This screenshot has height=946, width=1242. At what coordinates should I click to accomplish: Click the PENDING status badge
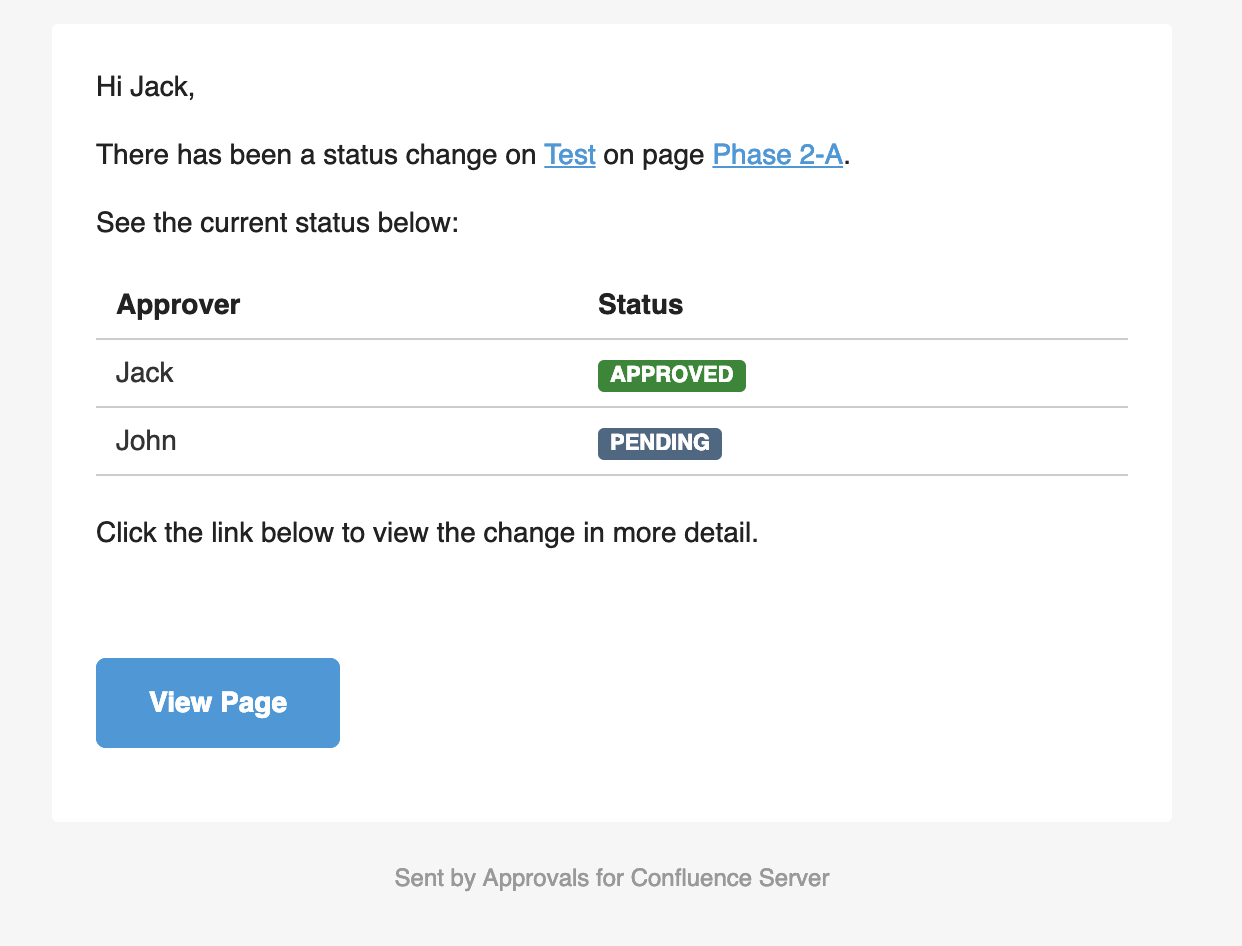click(659, 443)
